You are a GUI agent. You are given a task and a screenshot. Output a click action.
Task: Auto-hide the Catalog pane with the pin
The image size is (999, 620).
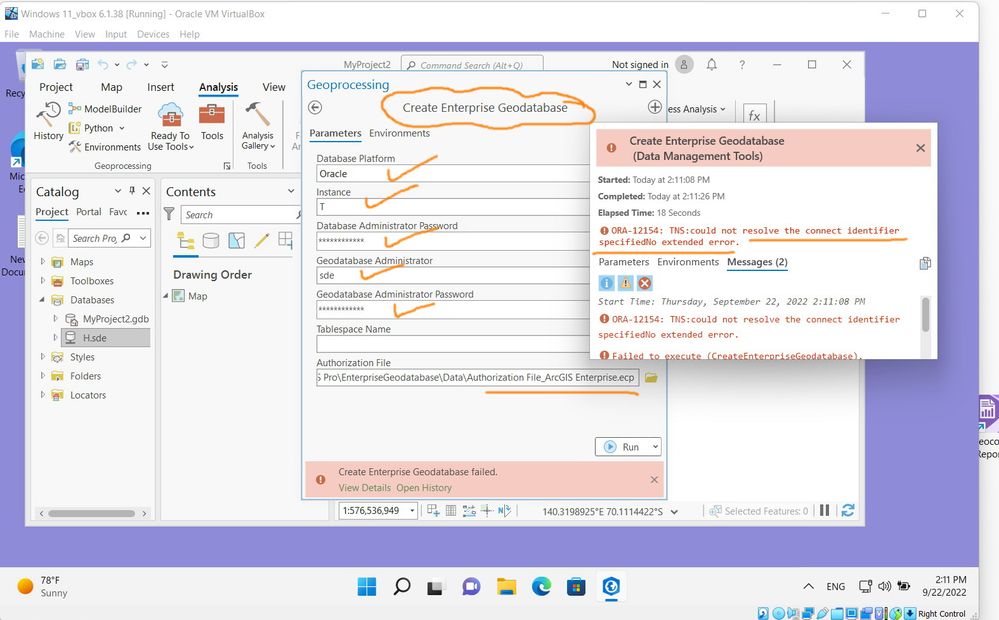point(132,191)
